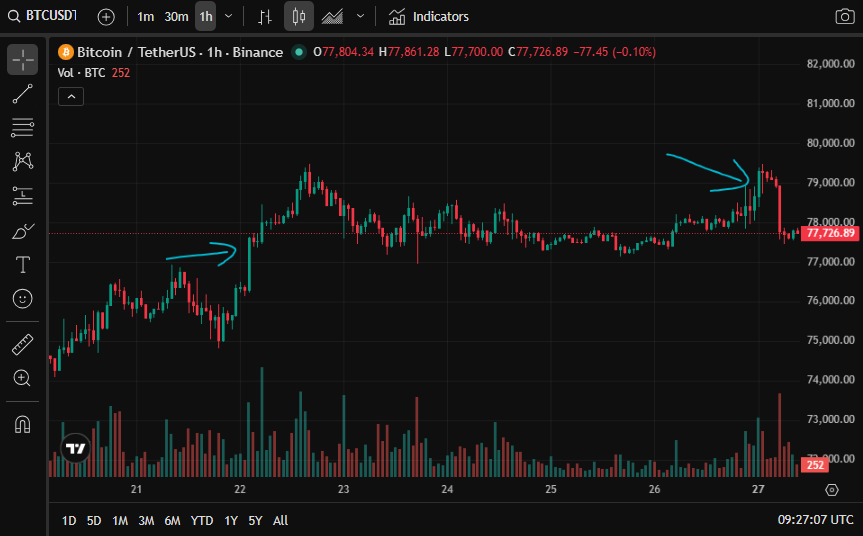Select the patterns drawing tool
Image resolution: width=863 pixels, height=536 pixels.
click(23, 162)
